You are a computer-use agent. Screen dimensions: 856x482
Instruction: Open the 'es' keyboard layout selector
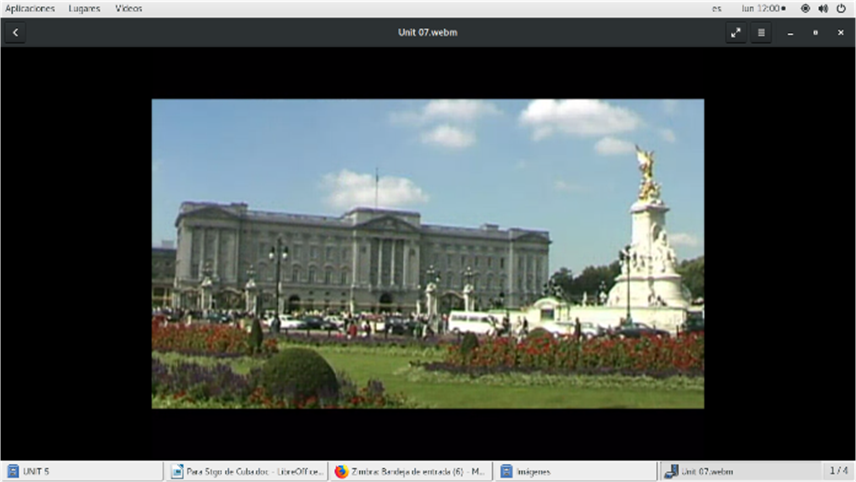coord(717,8)
